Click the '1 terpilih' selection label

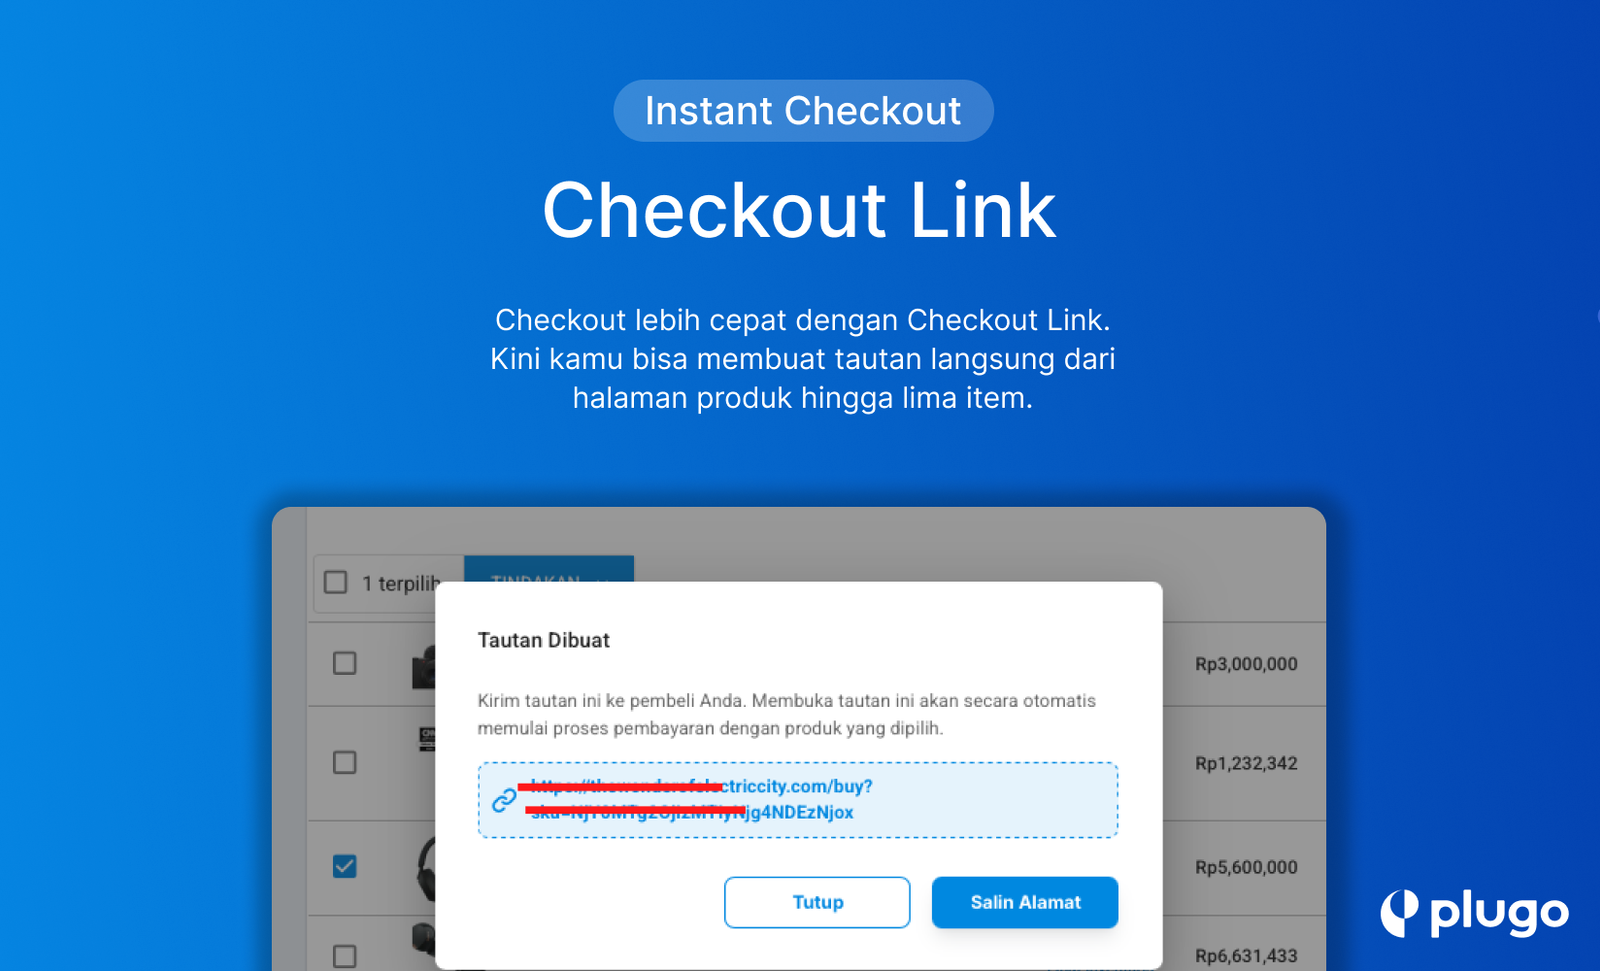(401, 583)
